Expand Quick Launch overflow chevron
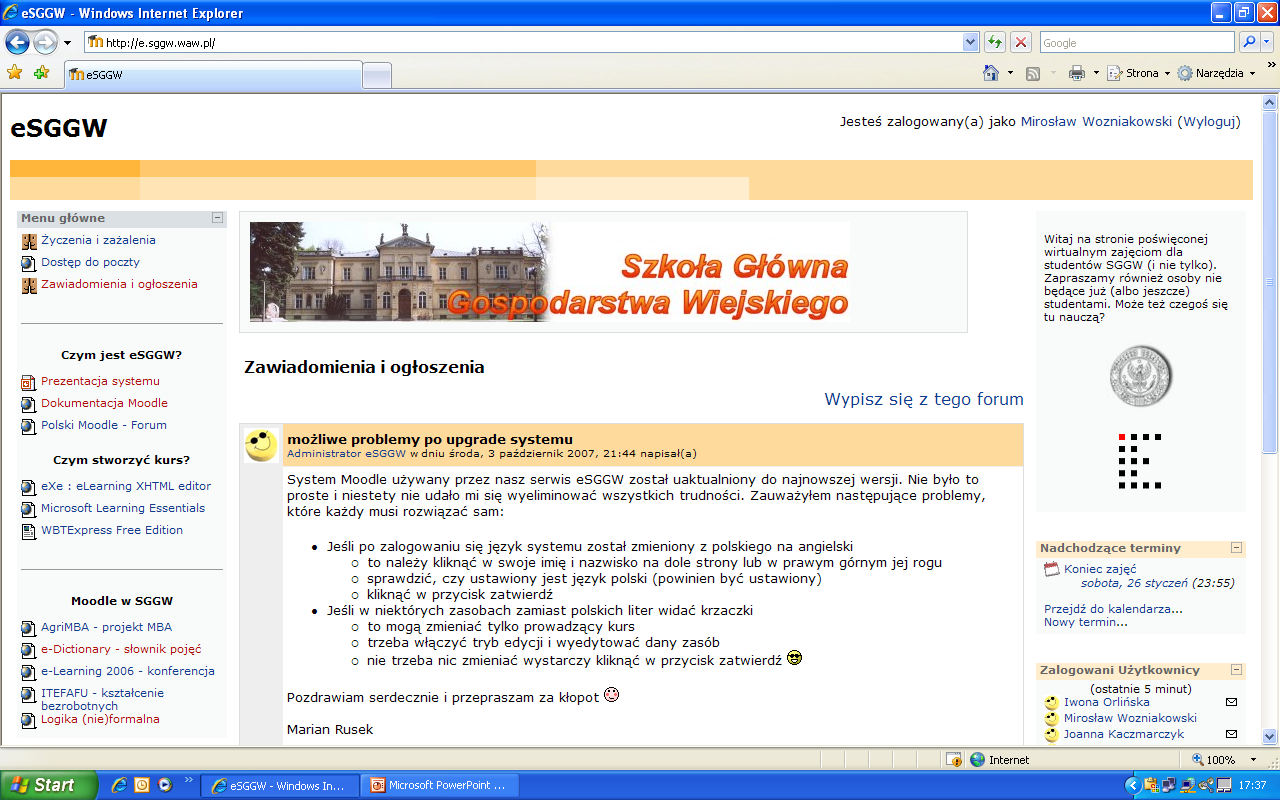Screen dimensions: 1280x800 click(188, 781)
